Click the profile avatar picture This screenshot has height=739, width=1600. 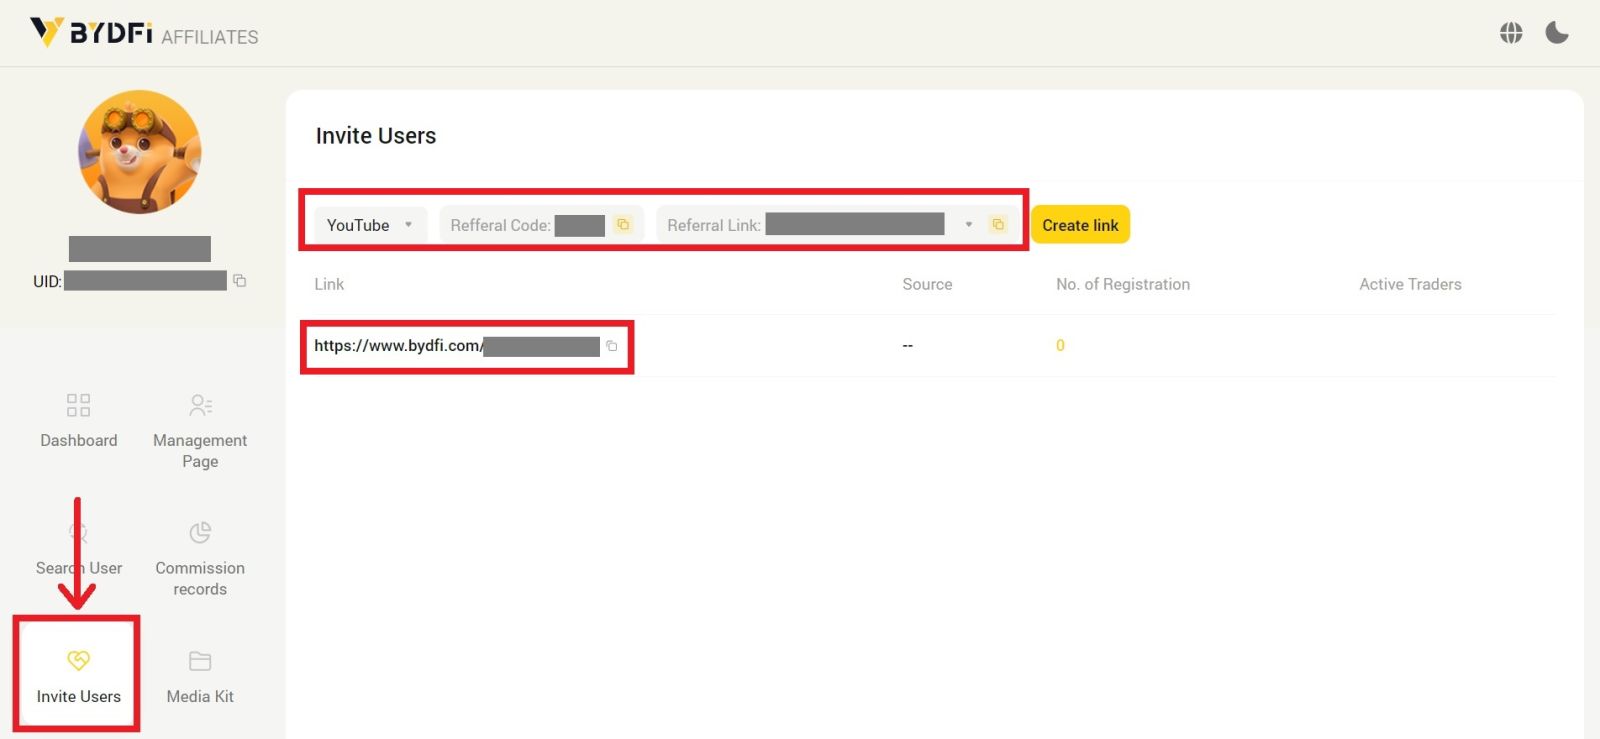point(140,152)
